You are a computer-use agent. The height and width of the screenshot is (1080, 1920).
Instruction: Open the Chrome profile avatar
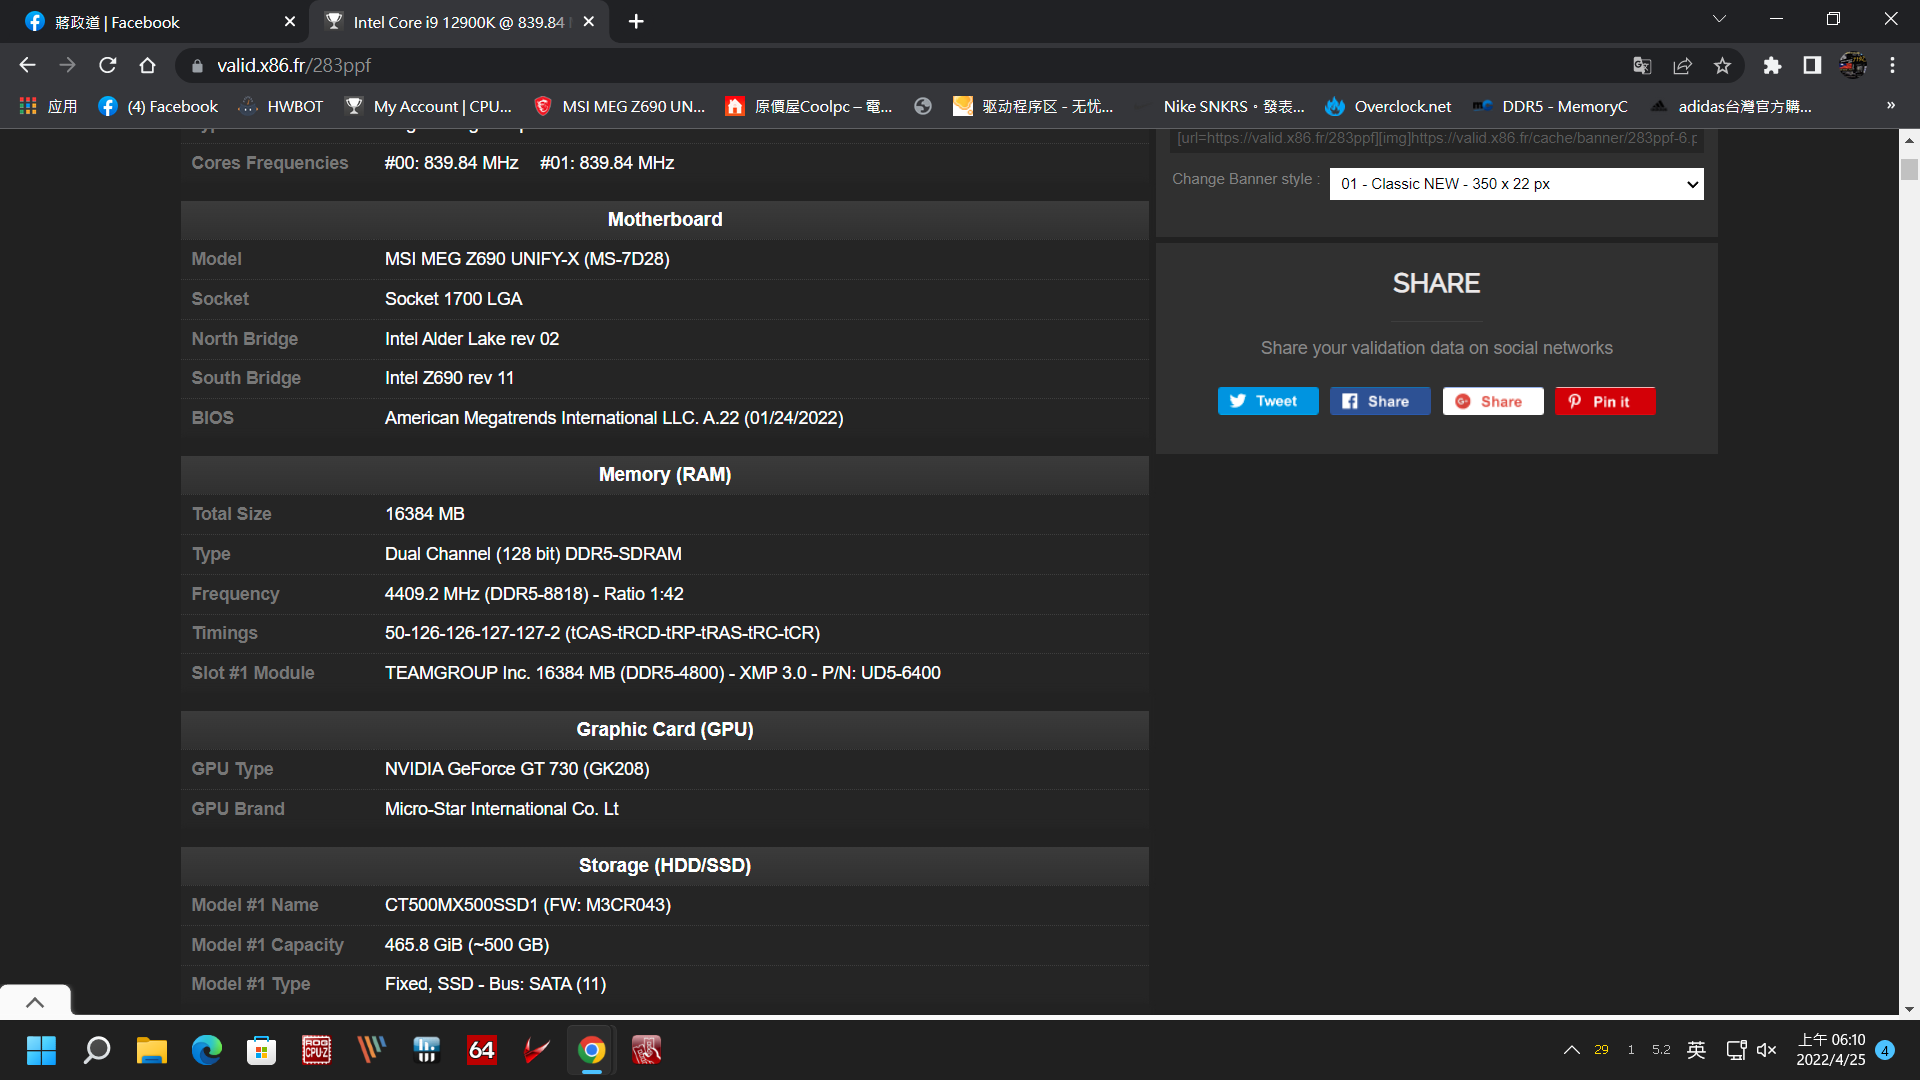(1853, 65)
